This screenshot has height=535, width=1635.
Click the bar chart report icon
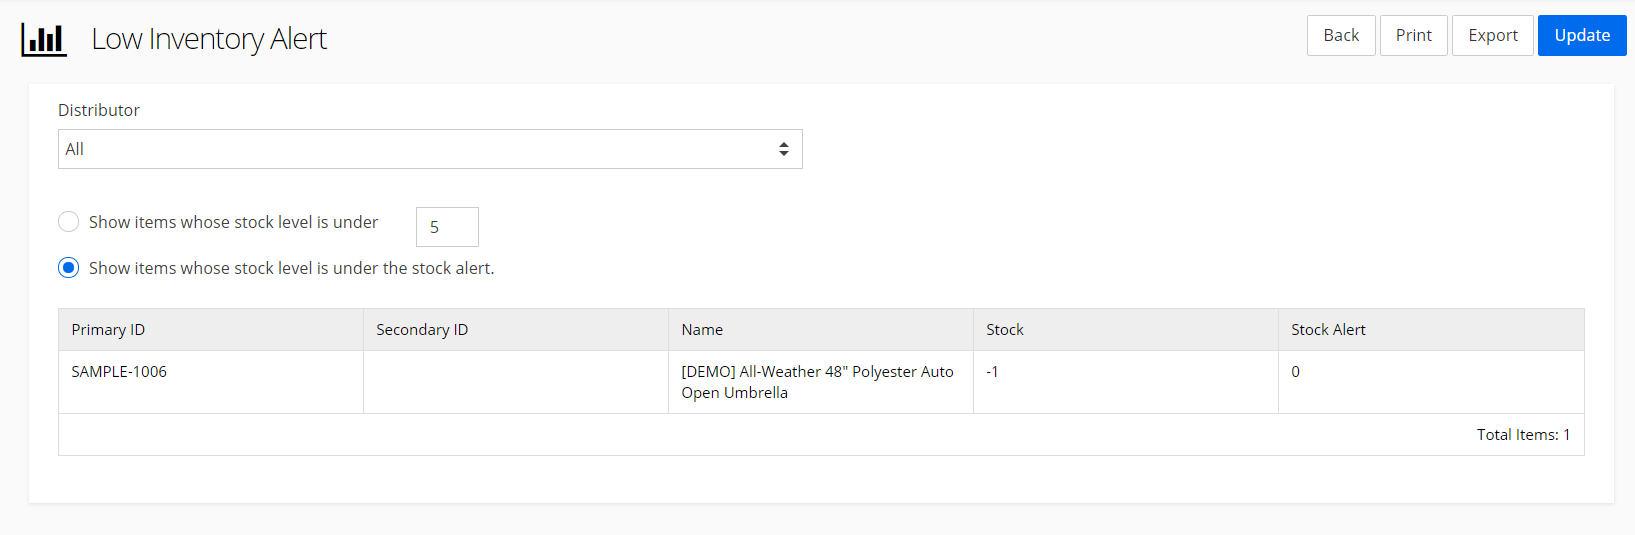point(44,39)
